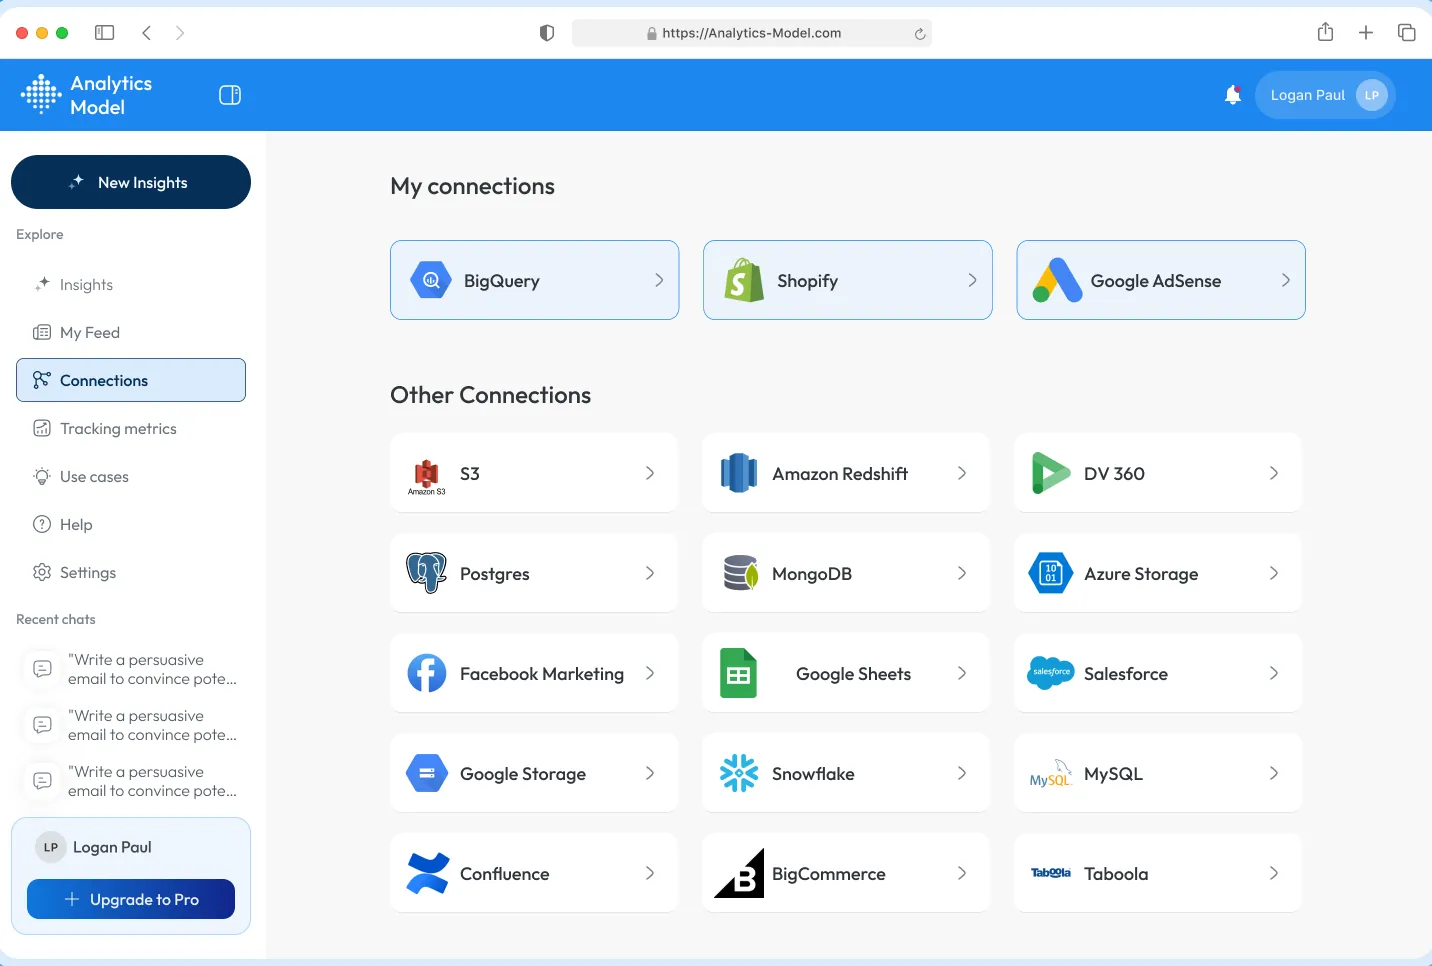Click the Amazon Redshift icon

[739, 473]
